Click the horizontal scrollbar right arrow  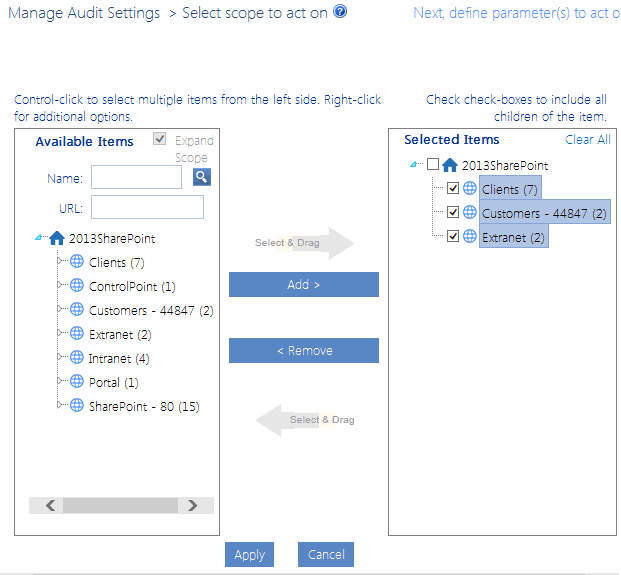click(192, 506)
